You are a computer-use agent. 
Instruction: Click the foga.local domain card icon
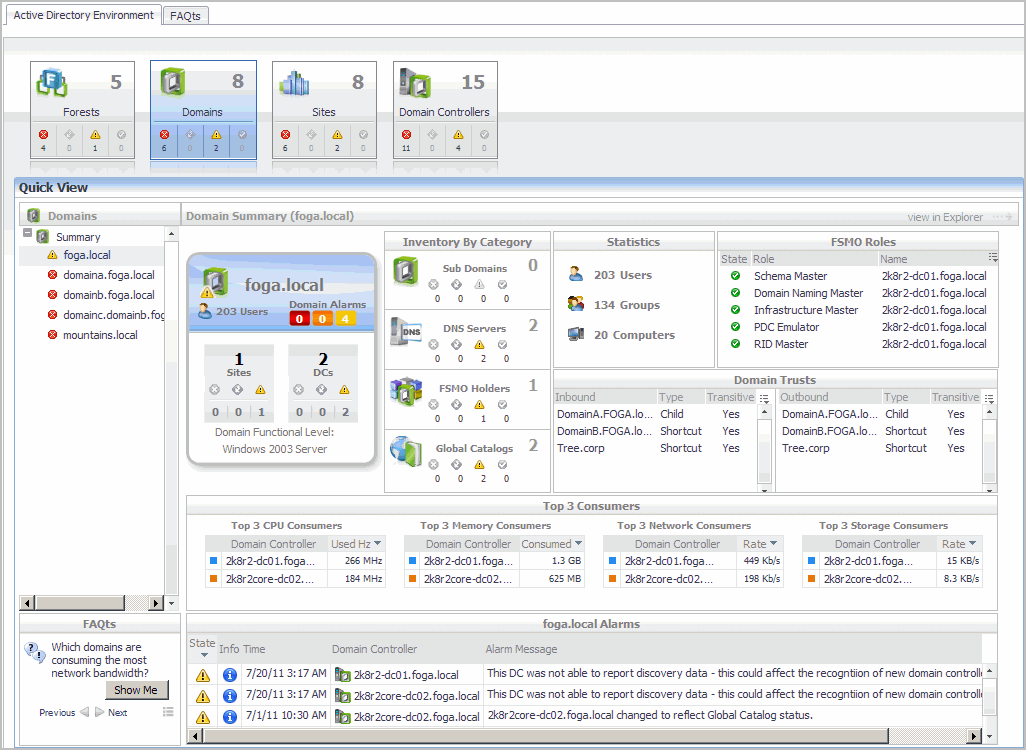215,283
